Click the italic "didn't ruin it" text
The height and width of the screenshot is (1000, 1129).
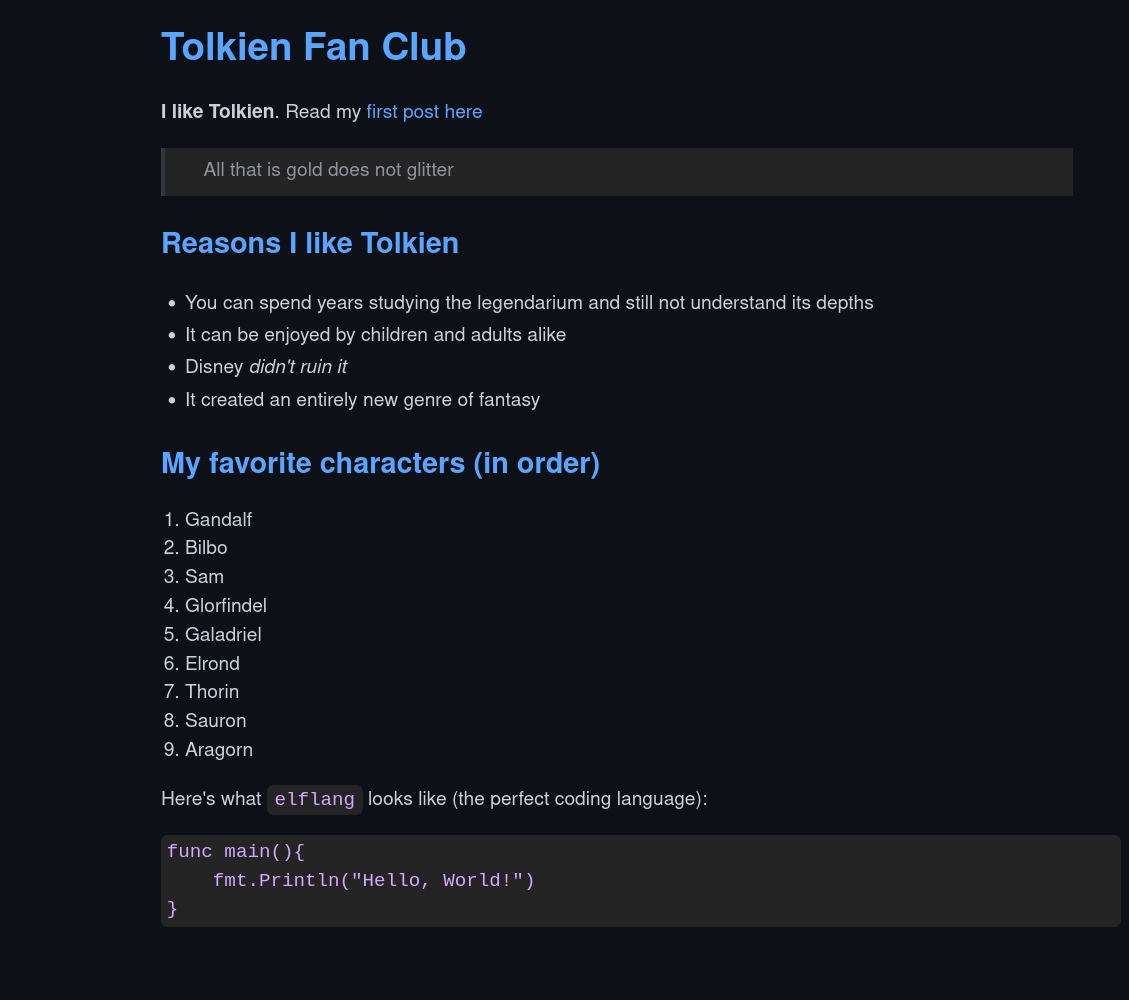(x=298, y=367)
